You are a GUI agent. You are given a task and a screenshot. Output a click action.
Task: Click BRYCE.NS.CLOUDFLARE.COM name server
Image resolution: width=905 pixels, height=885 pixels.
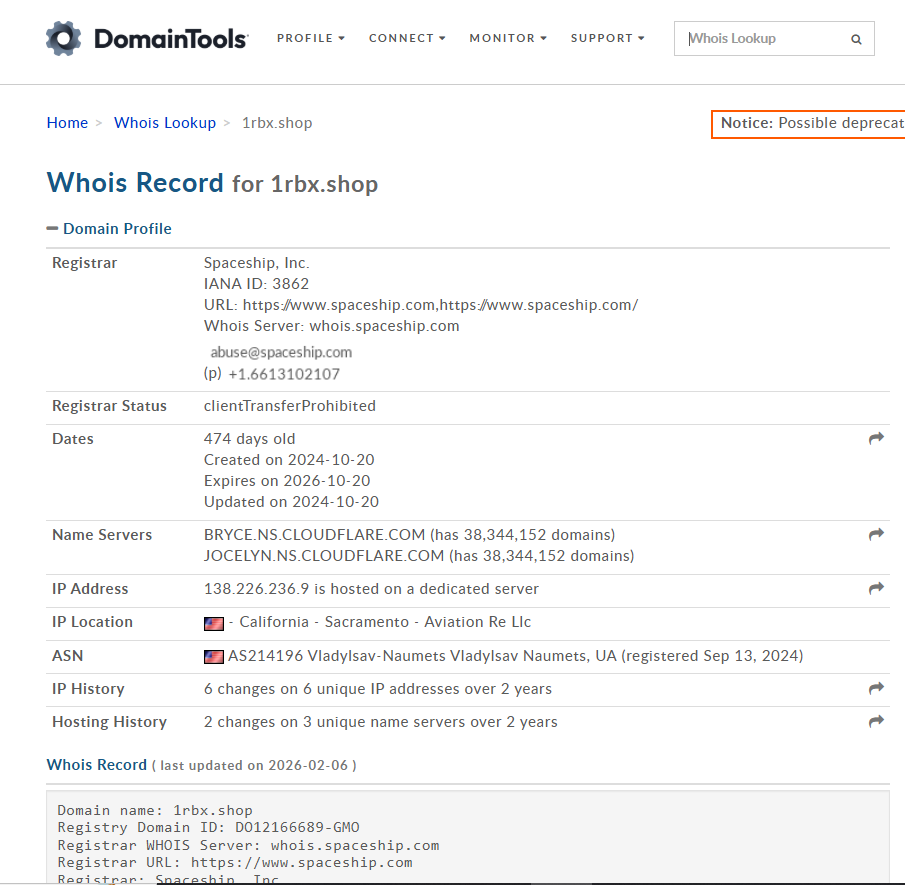(x=315, y=535)
